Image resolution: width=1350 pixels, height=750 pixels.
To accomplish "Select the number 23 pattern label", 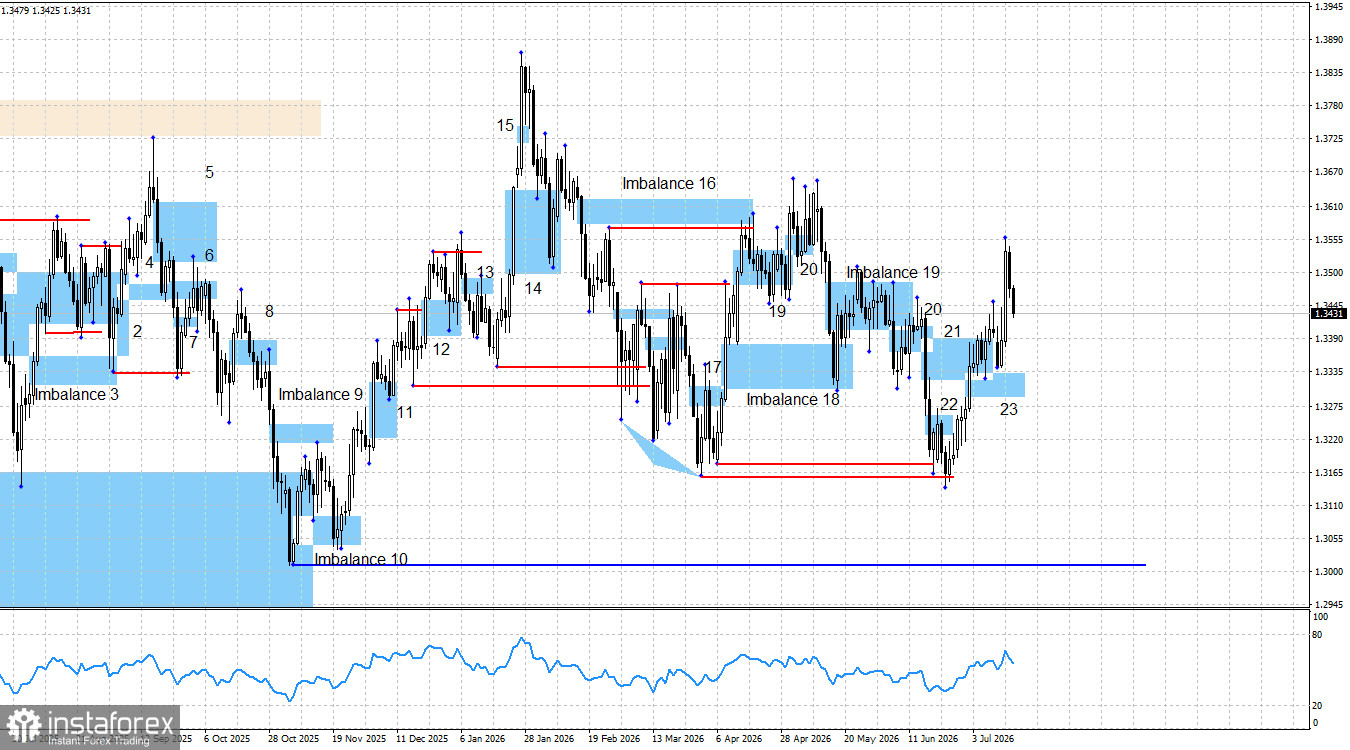I will [x=1009, y=409].
